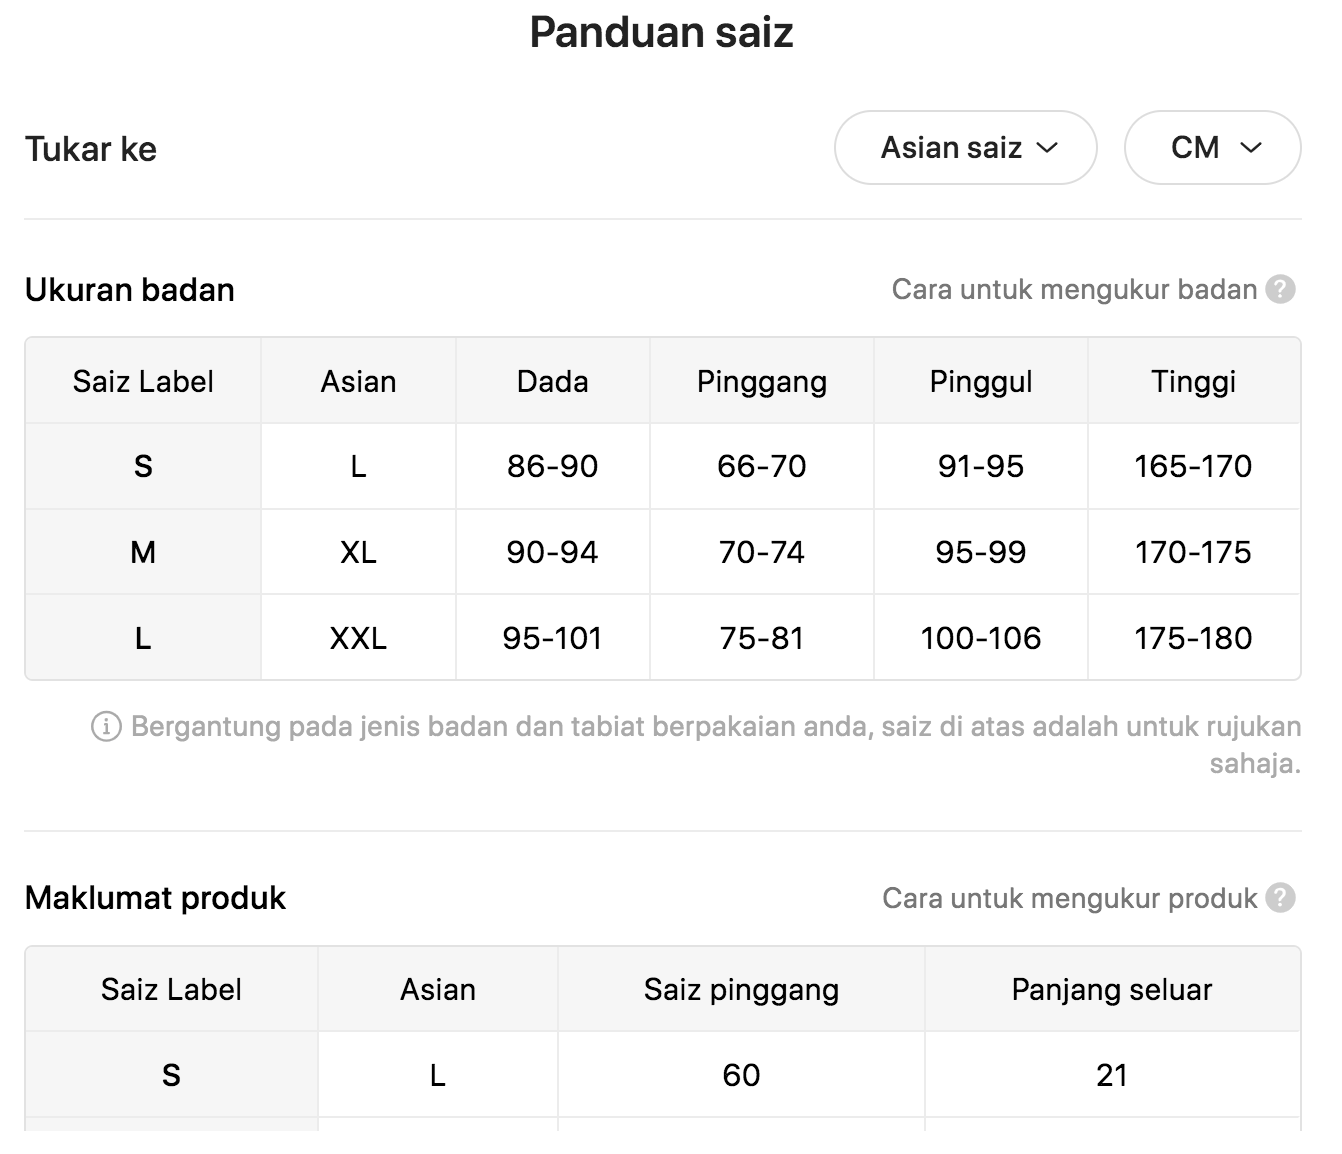Image resolution: width=1342 pixels, height=1154 pixels.
Task: Select the L row in Ukuran badan table
Action: tap(663, 638)
